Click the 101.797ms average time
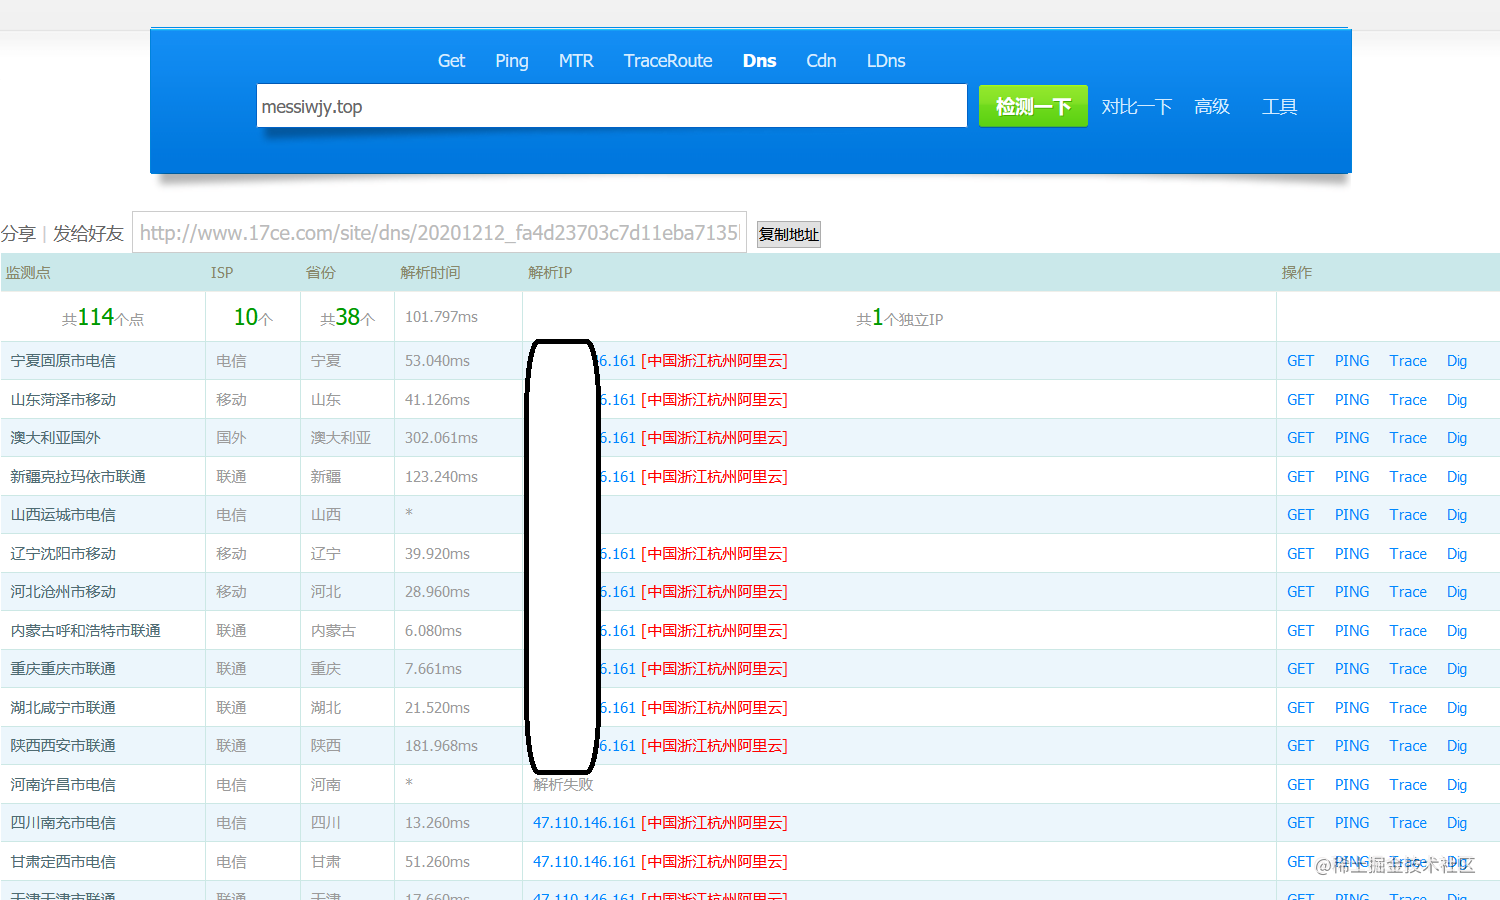 pos(441,317)
